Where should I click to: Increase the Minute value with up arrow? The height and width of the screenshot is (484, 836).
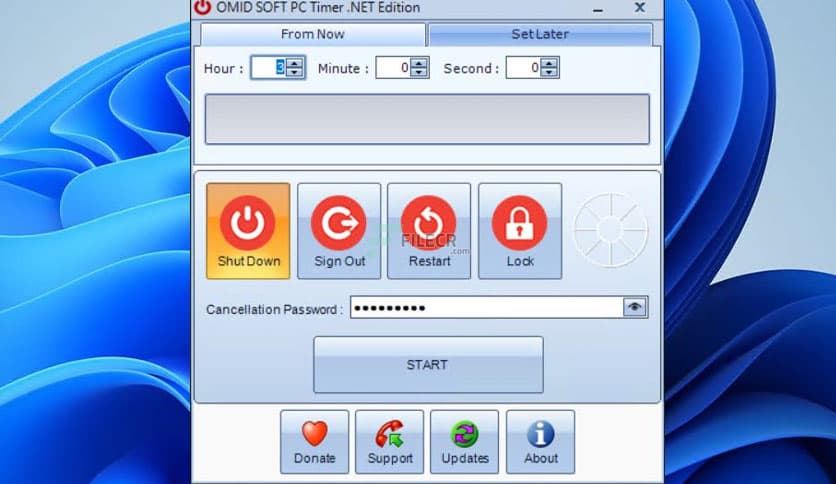click(419, 63)
